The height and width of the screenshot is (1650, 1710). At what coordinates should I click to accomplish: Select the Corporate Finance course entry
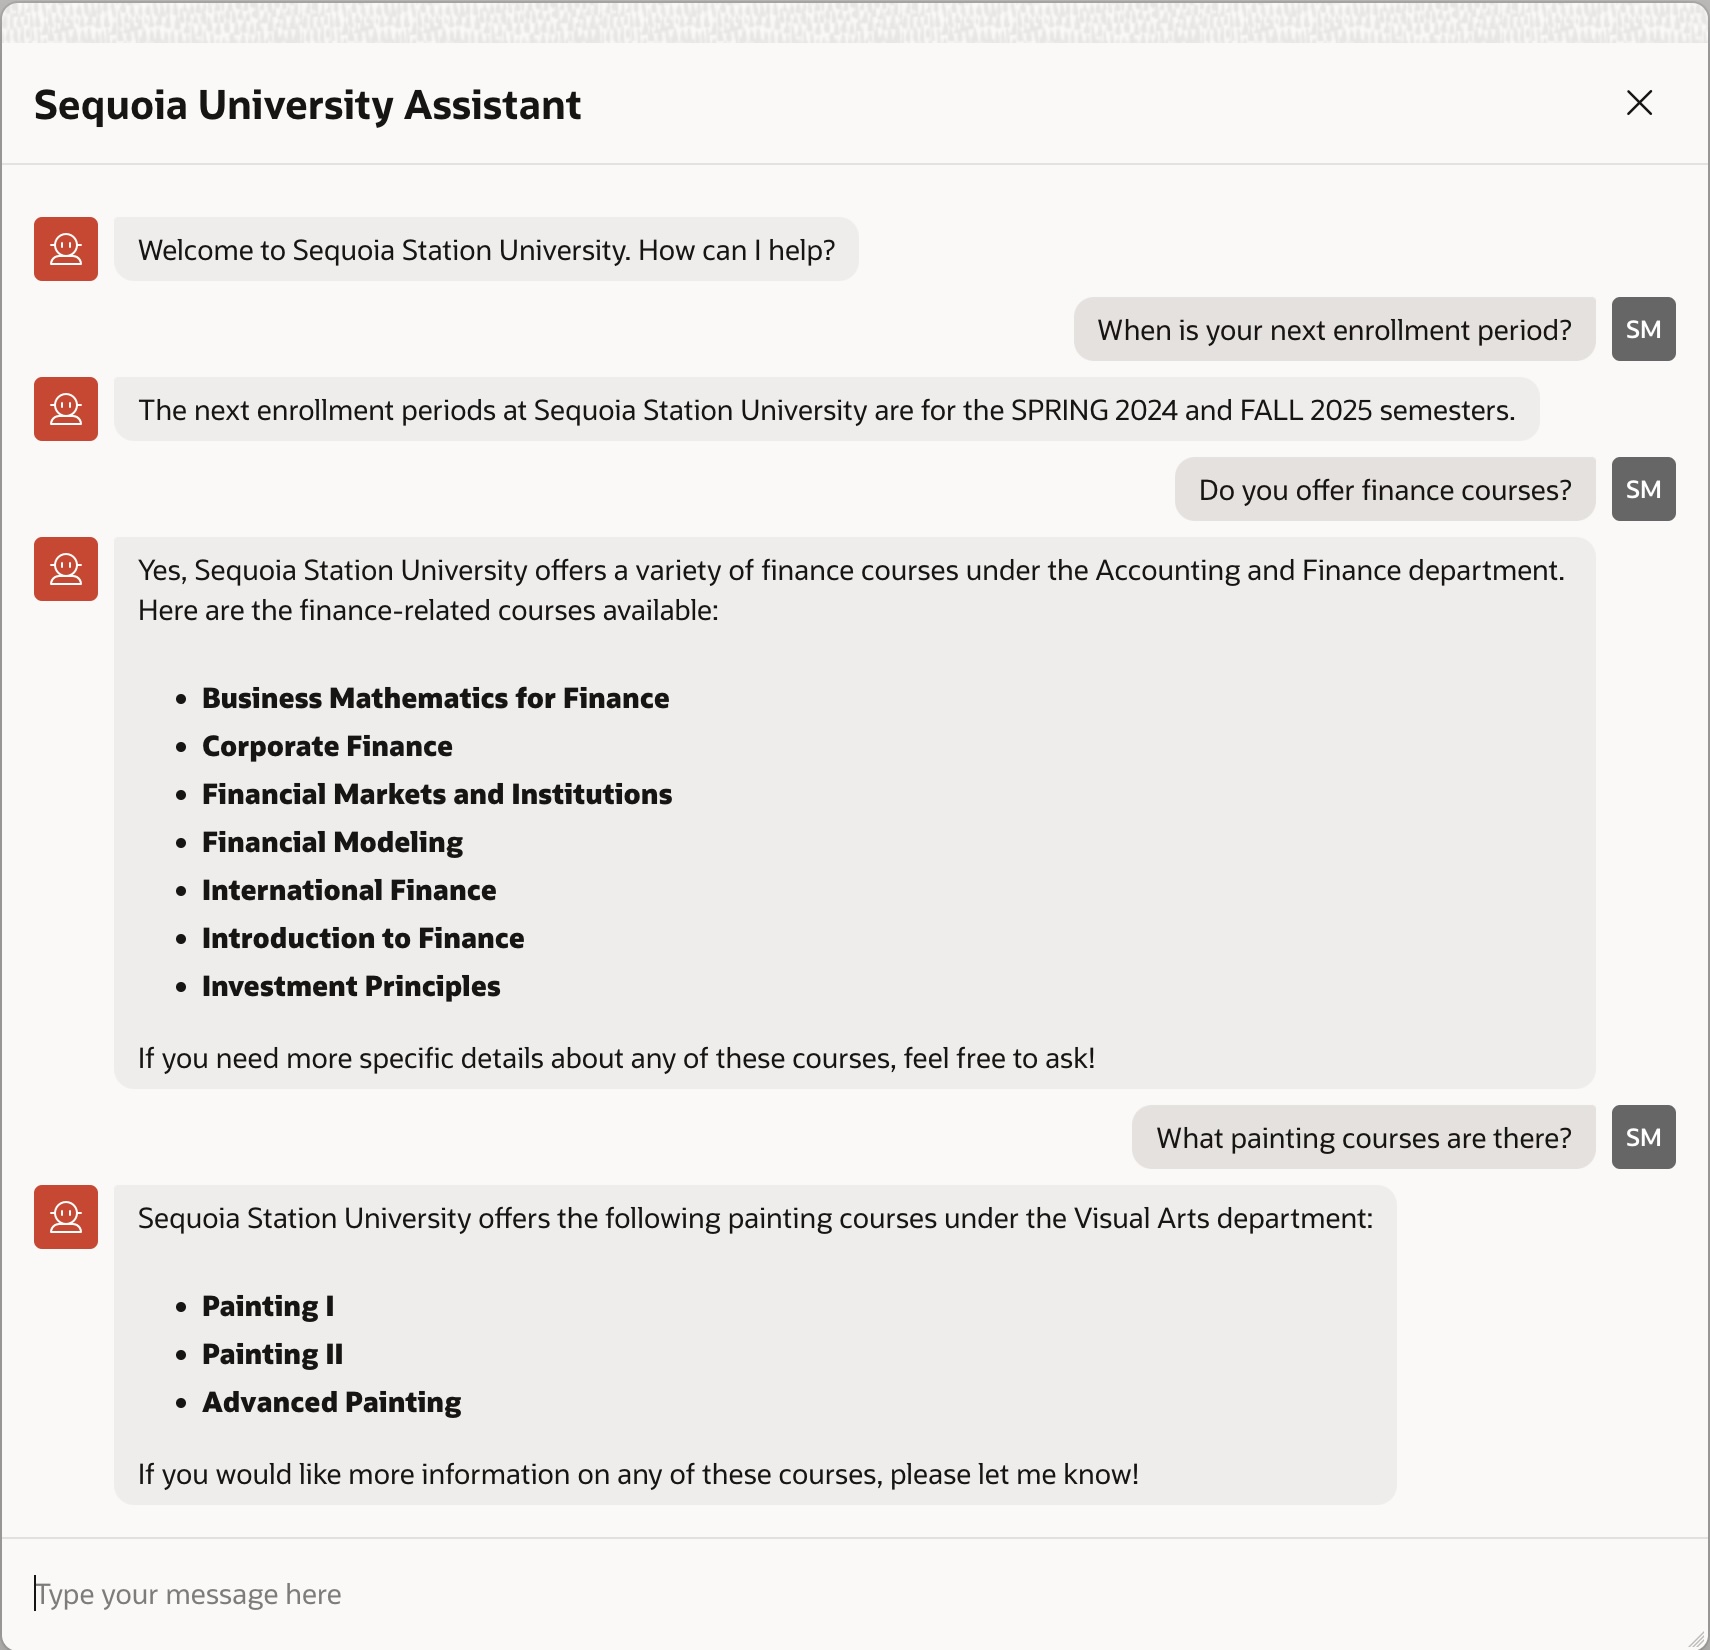(327, 746)
